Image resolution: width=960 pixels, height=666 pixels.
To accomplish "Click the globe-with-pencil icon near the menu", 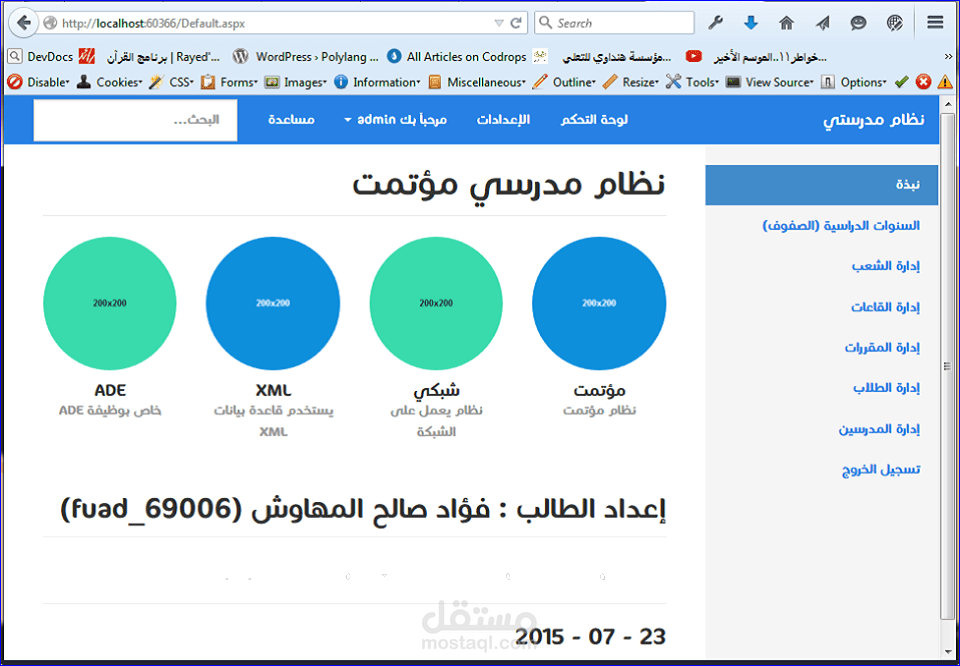I will tap(894, 22).
